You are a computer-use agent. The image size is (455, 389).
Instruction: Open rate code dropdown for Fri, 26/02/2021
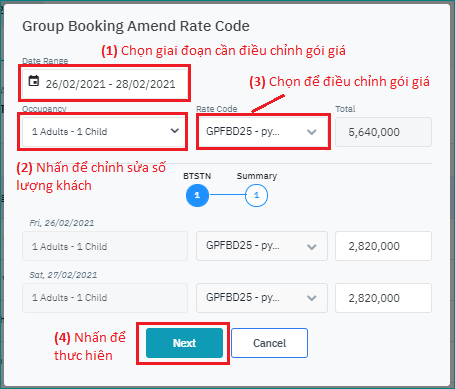pyautogui.click(x=262, y=246)
